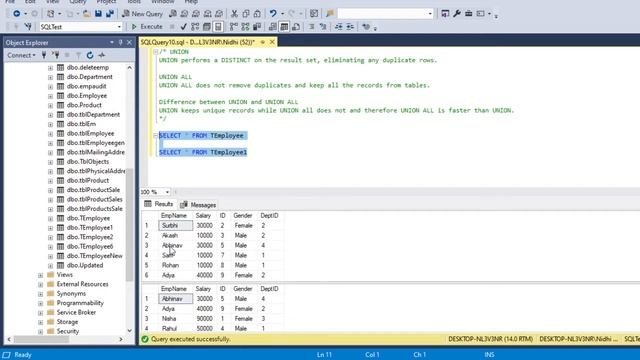This screenshot has width=640, height=360.
Task: Pin the Object Explorer panel
Action: tap(120, 42)
